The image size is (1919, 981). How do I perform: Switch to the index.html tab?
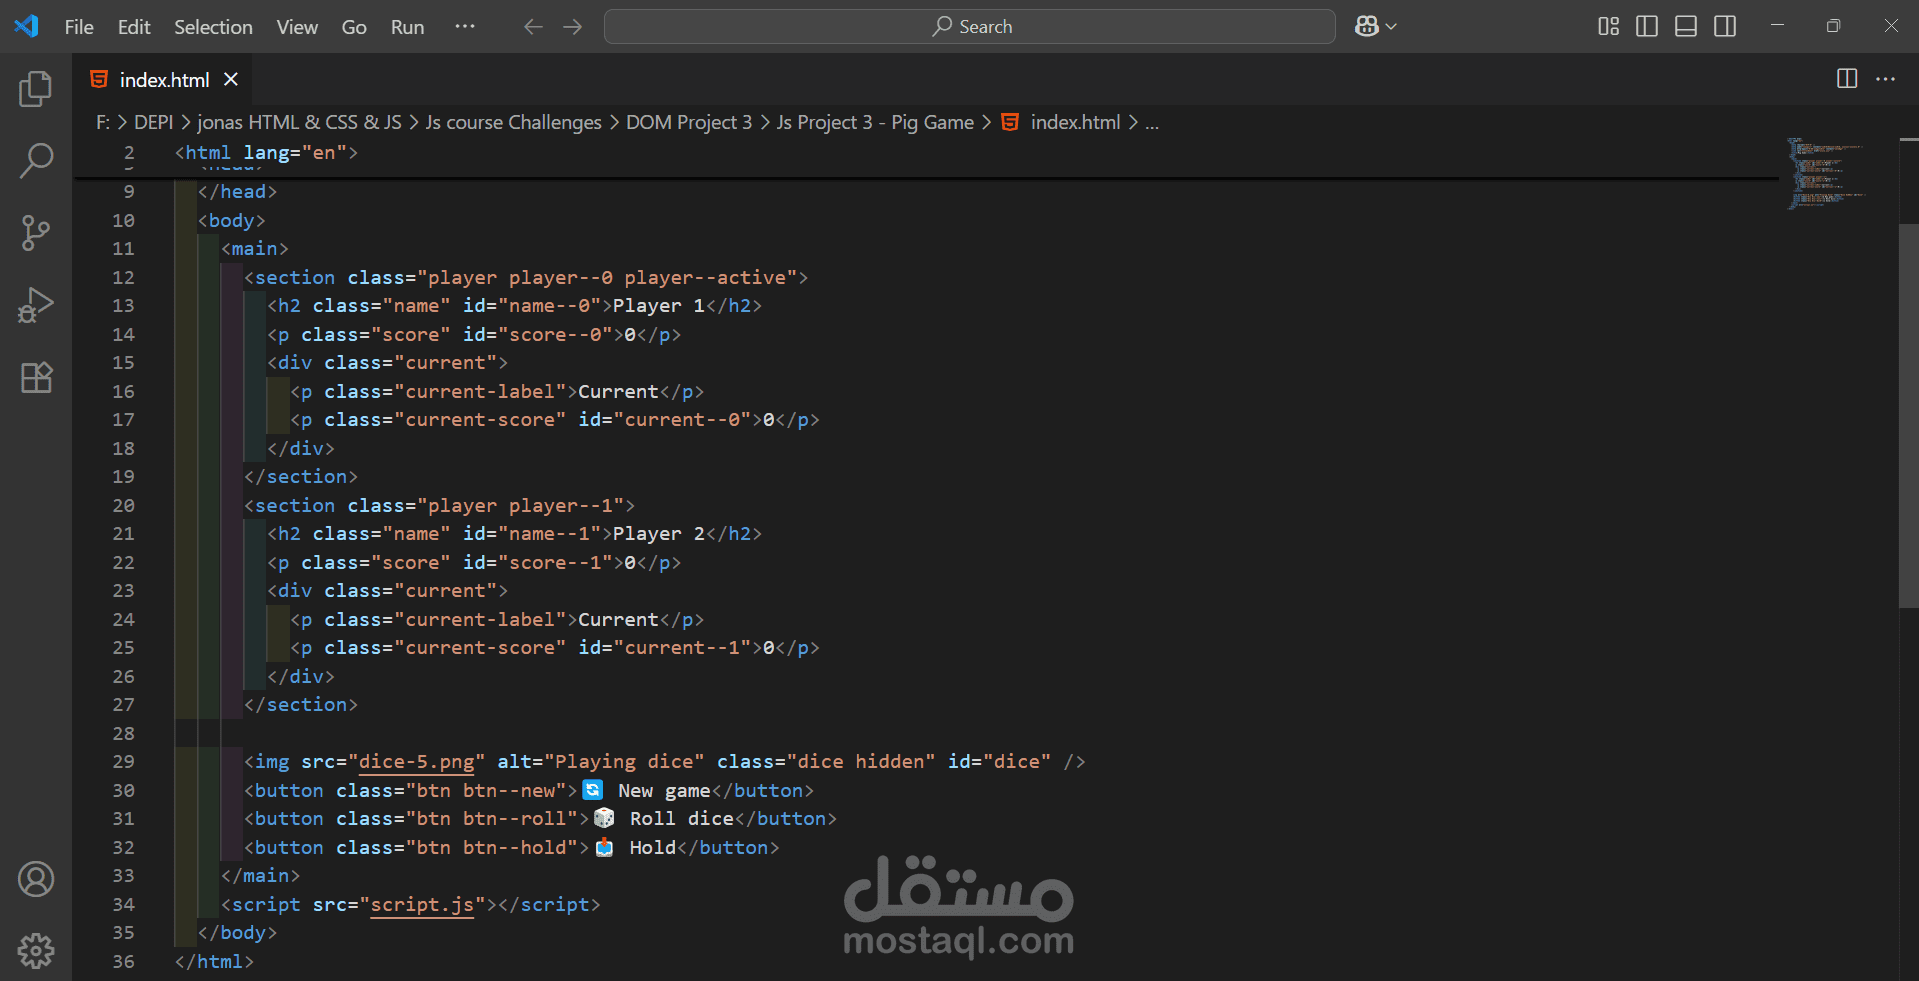click(x=164, y=79)
